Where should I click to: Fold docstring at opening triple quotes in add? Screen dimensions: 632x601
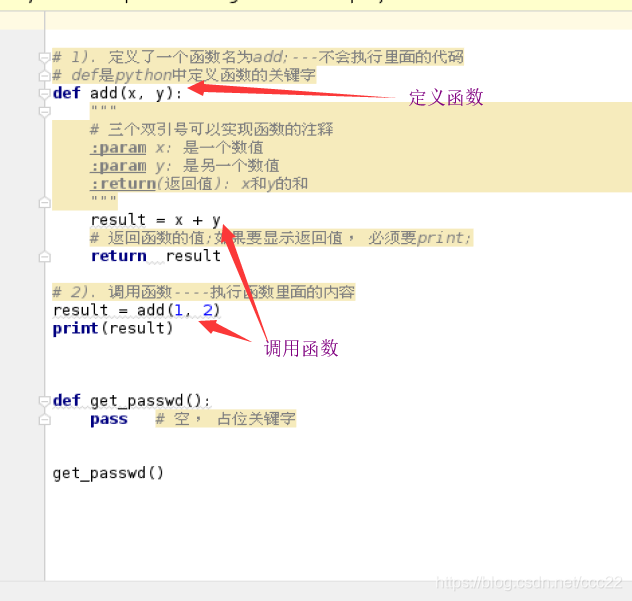pyautogui.click(x=44, y=112)
